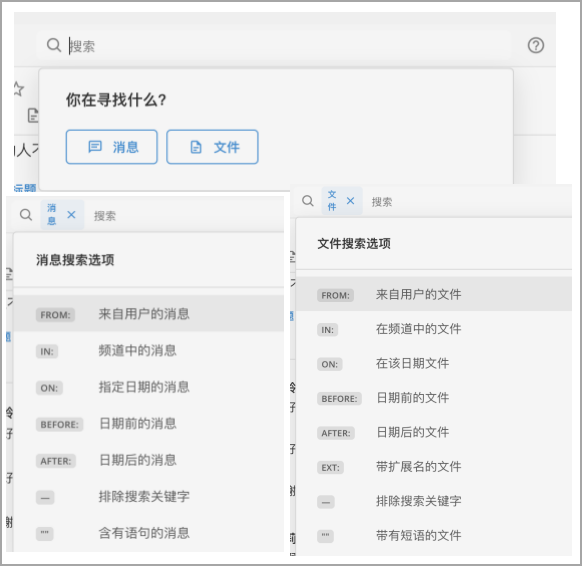Choose 消息 search type button
The width and height of the screenshot is (582, 566).
tap(112, 147)
